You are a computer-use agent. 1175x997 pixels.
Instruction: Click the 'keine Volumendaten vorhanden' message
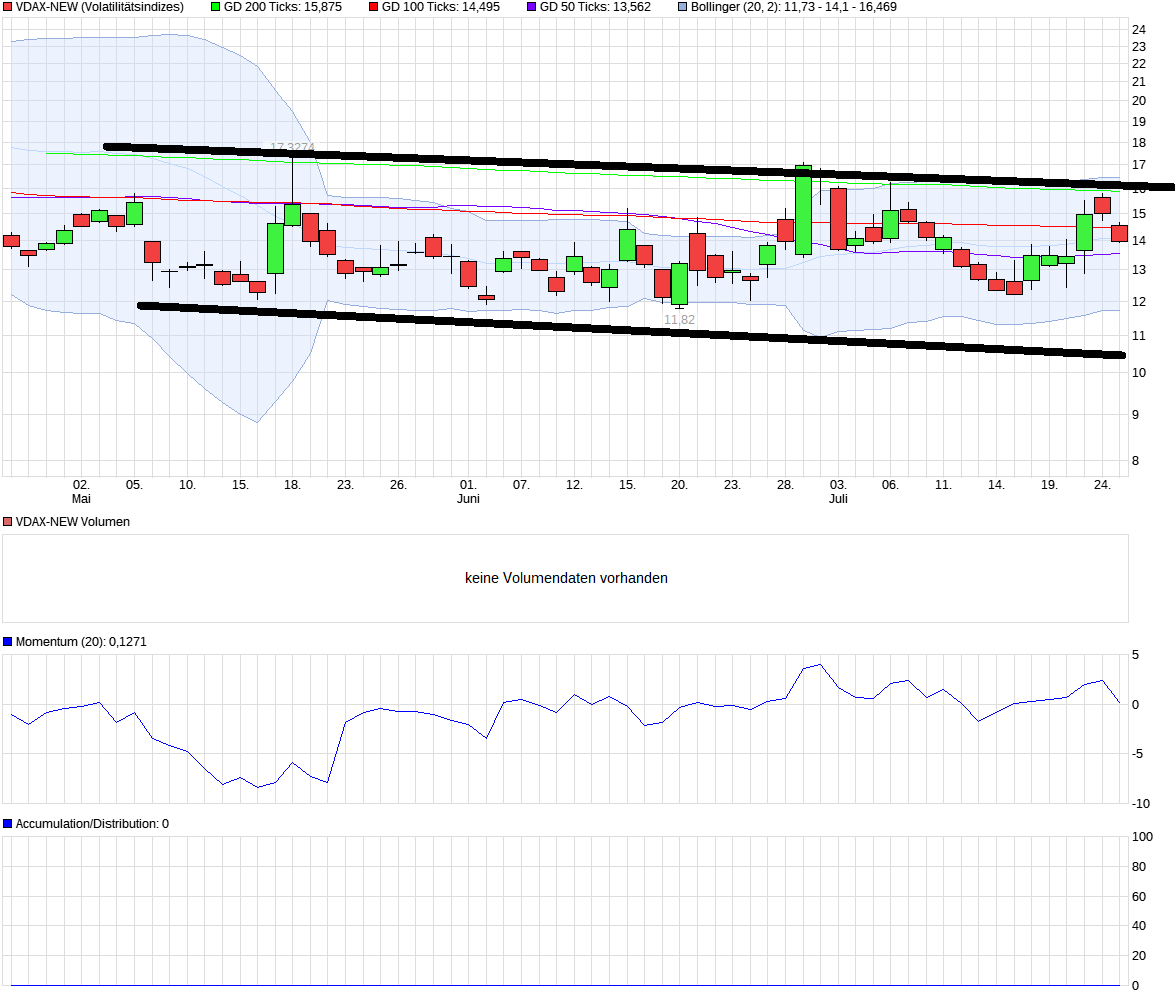click(x=567, y=578)
